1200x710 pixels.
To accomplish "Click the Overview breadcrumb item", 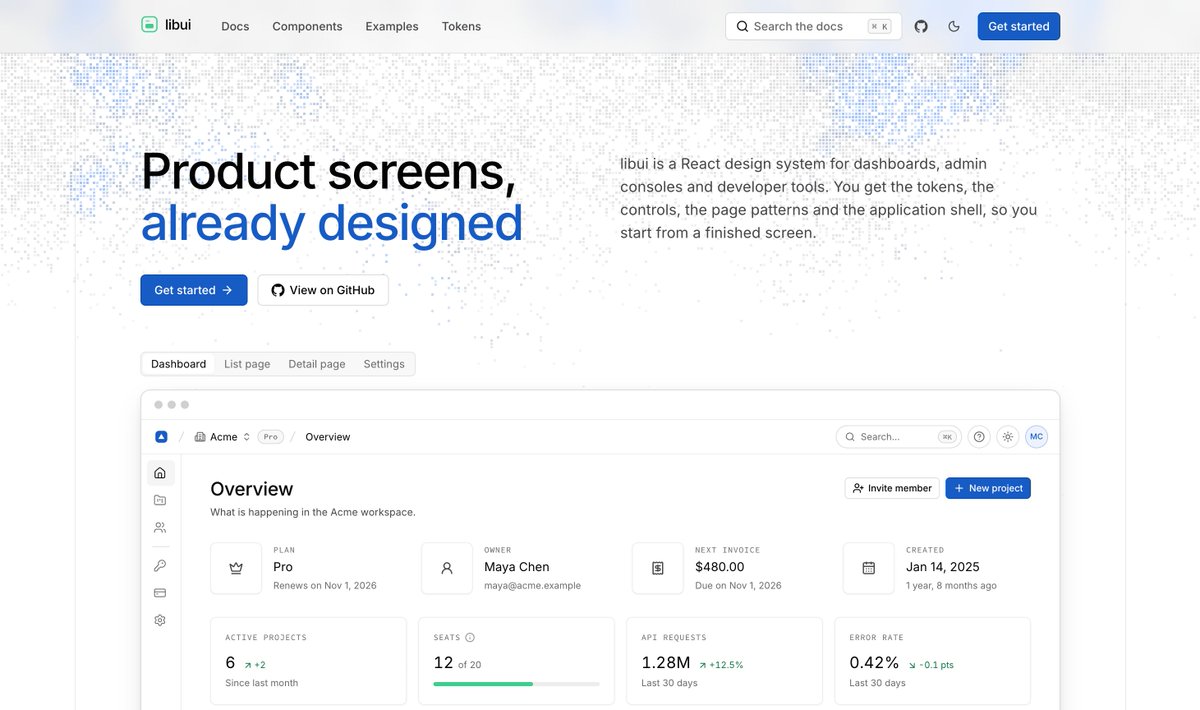I will tap(328, 437).
